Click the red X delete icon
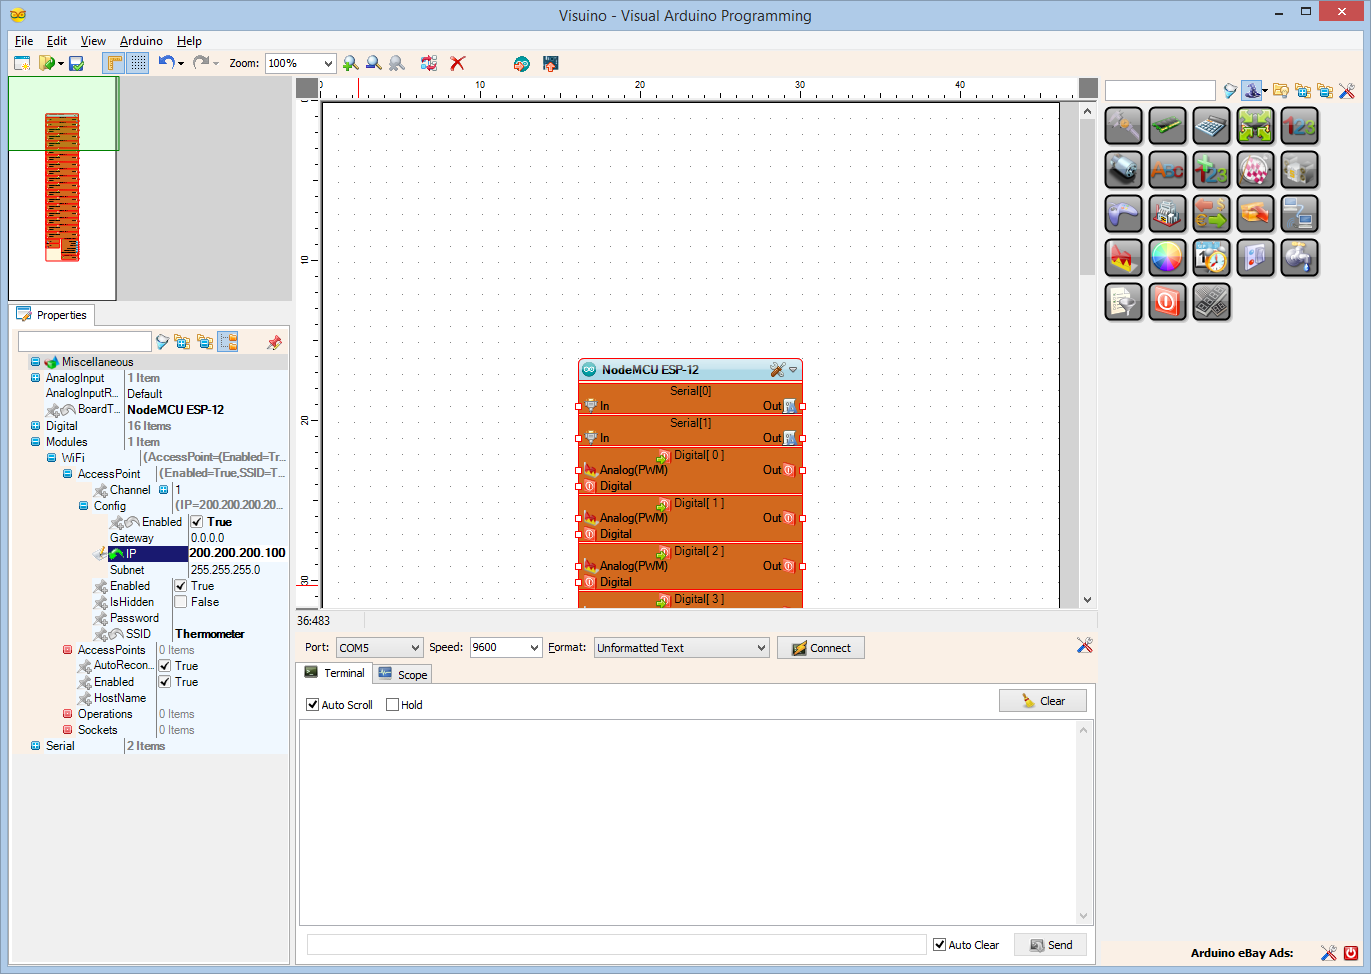The width and height of the screenshot is (1371, 974). [x=458, y=63]
